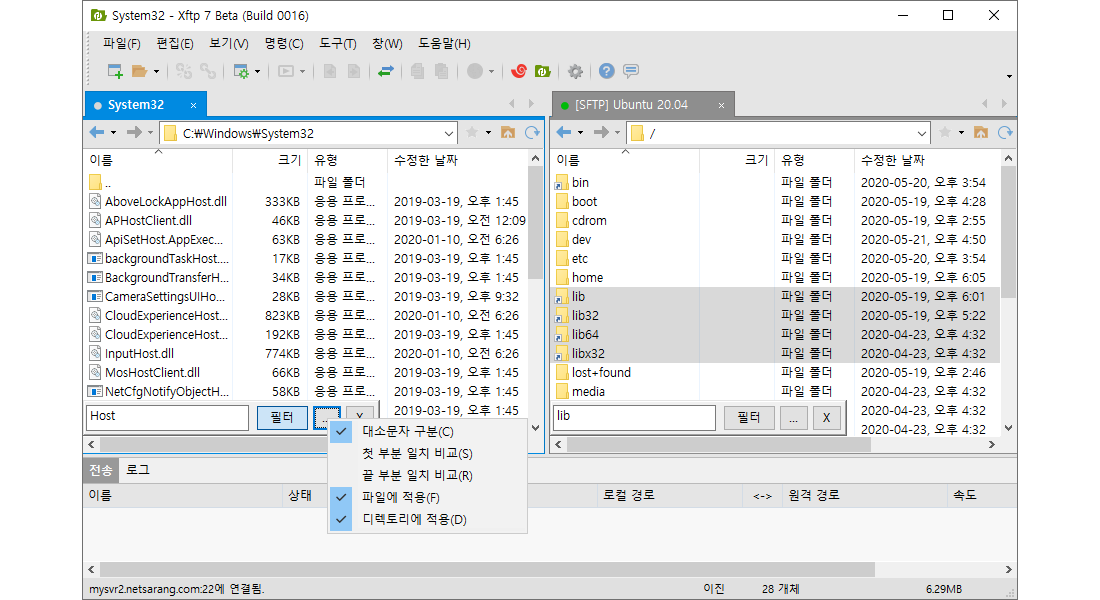Click the local pane 필터 button

pyautogui.click(x=282, y=418)
